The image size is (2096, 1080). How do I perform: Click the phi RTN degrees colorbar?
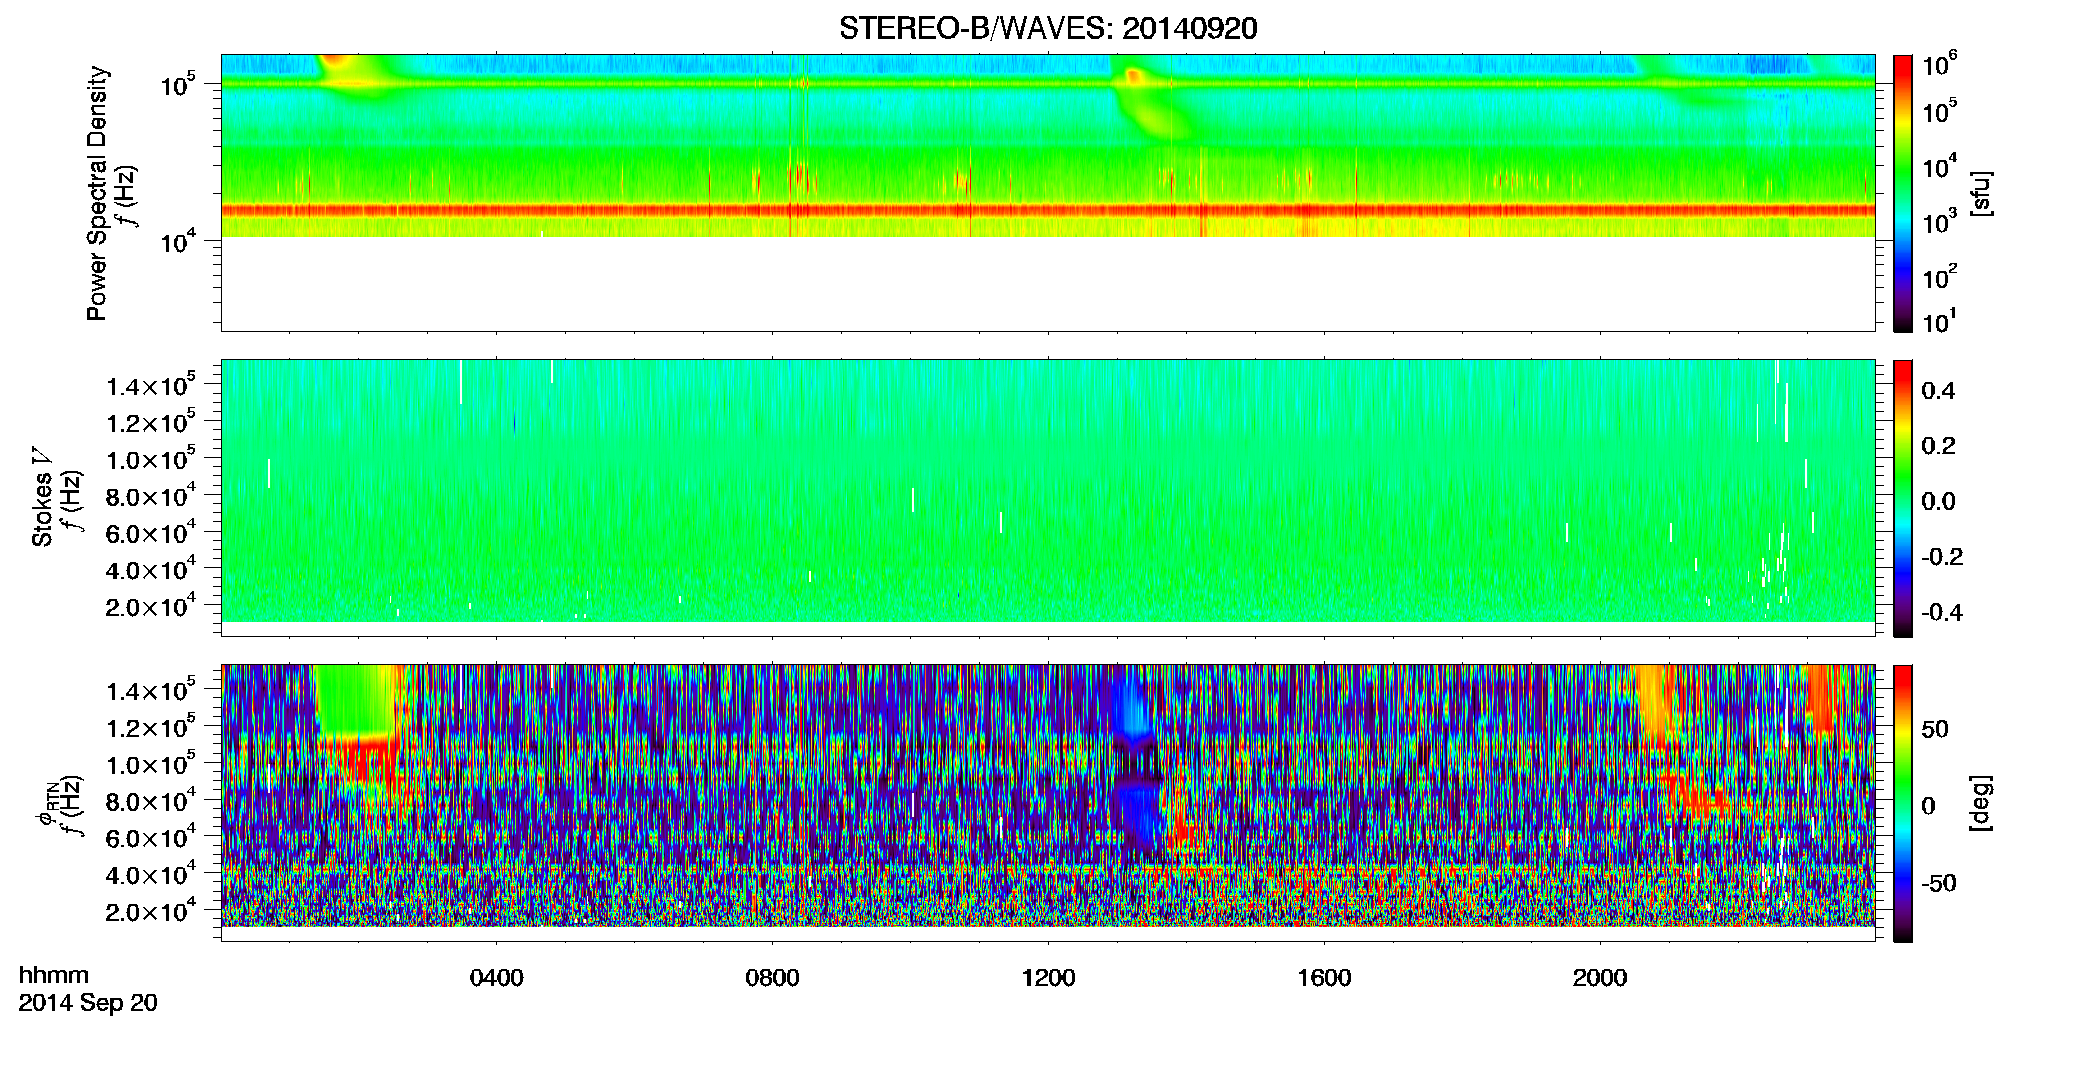click(1903, 803)
